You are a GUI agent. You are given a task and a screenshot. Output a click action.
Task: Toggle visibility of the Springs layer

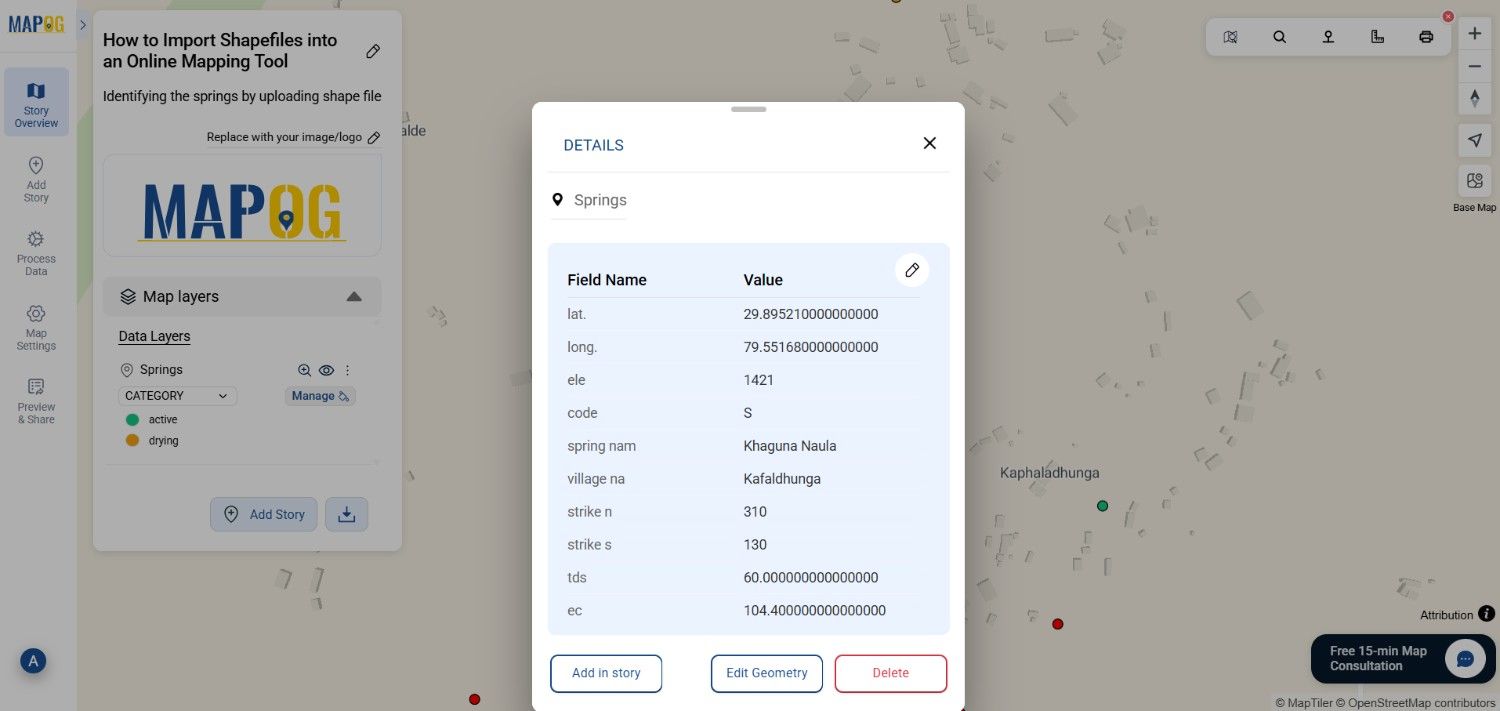tap(326, 370)
